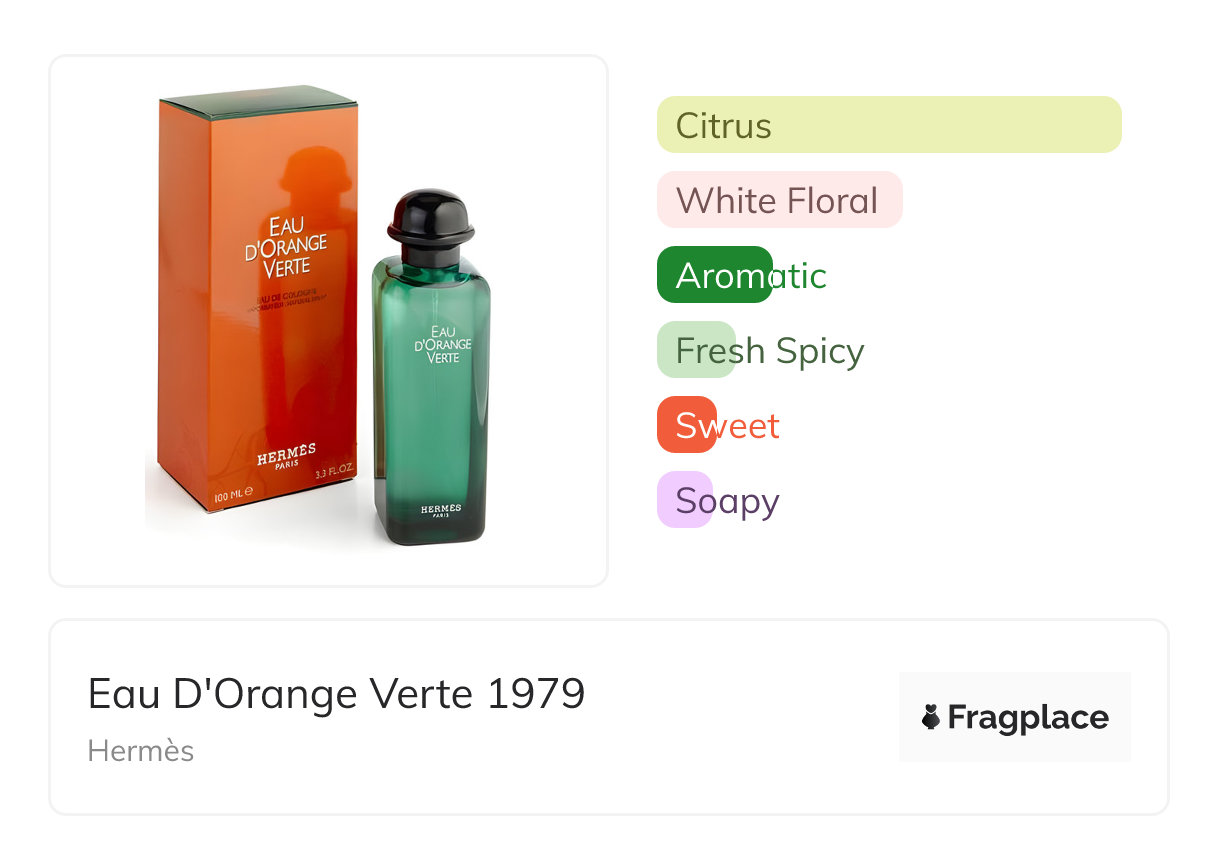Click the Fragplace perfume bottle logo icon
Image resolution: width=1218 pixels, height=864 pixels.
click(x=931, y=717)
